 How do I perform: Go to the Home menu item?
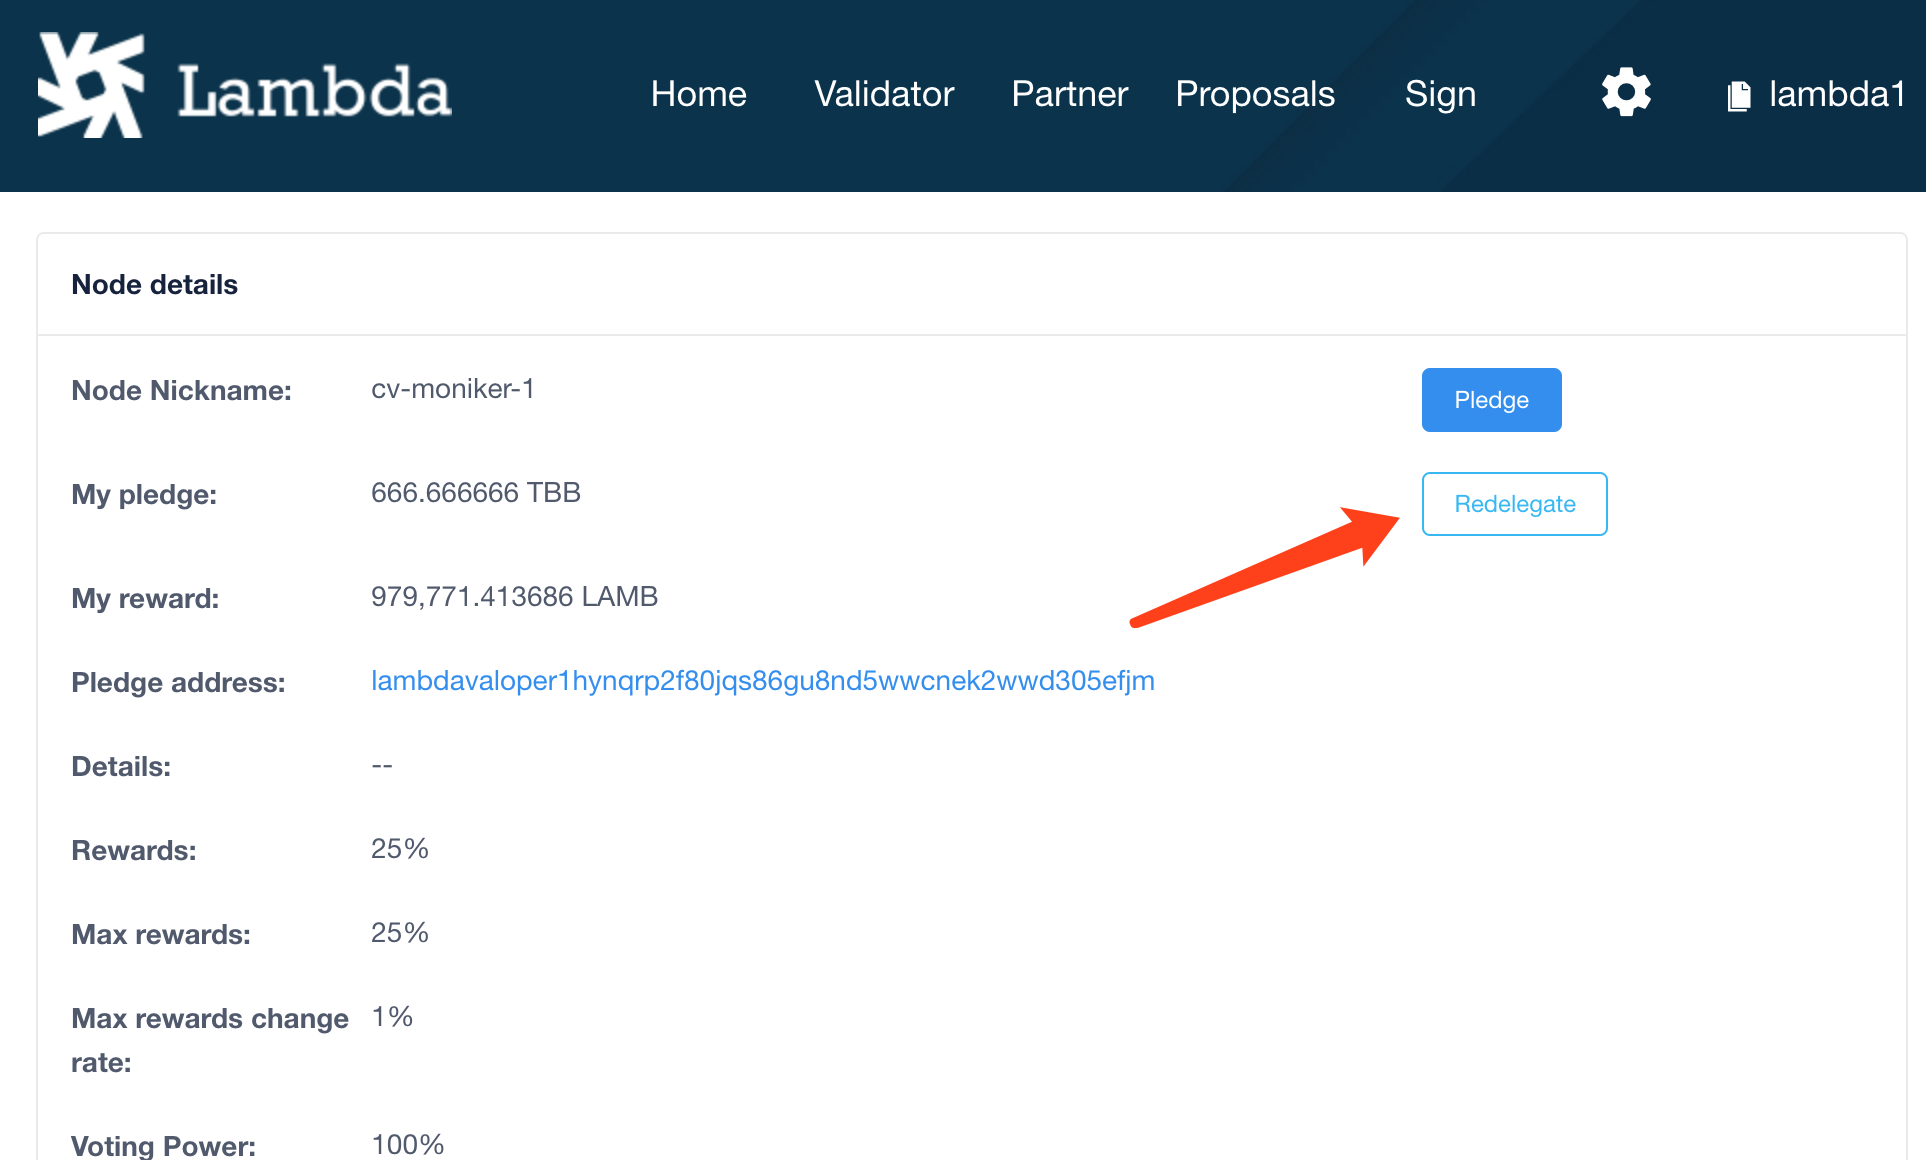click(698, 93)
